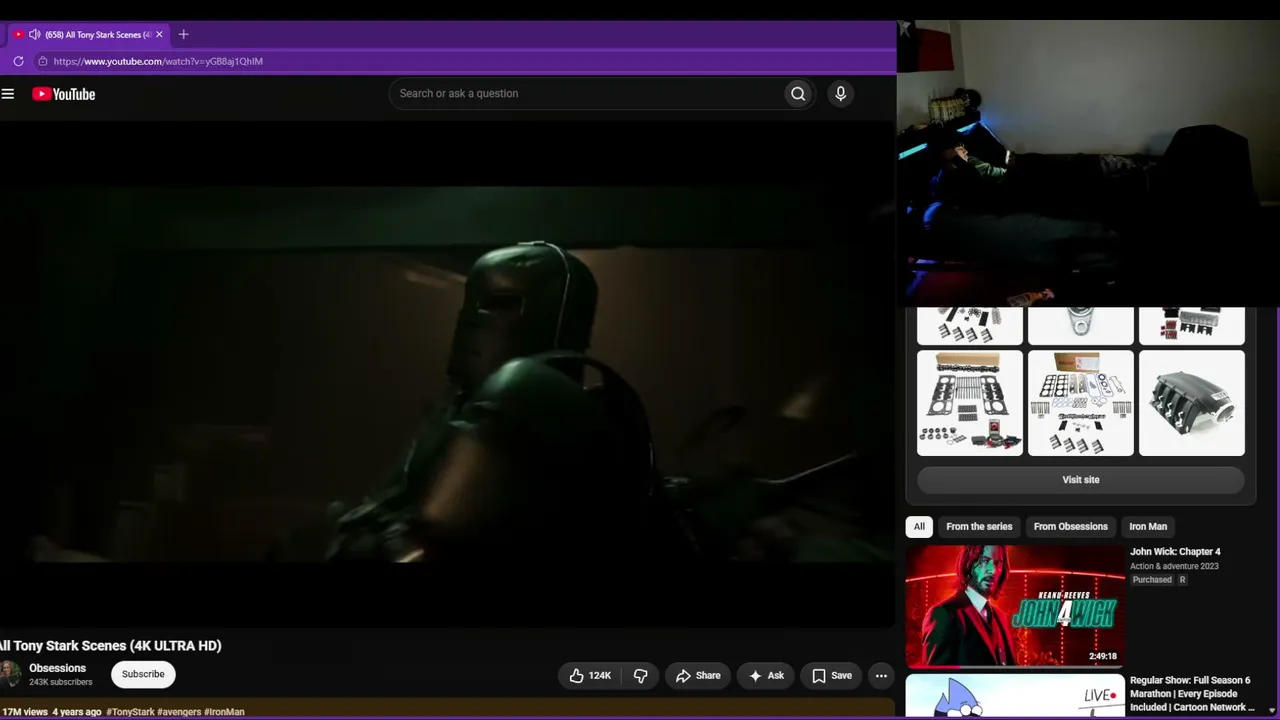Click the page scrollbar down arrow

pos(1272,710)
